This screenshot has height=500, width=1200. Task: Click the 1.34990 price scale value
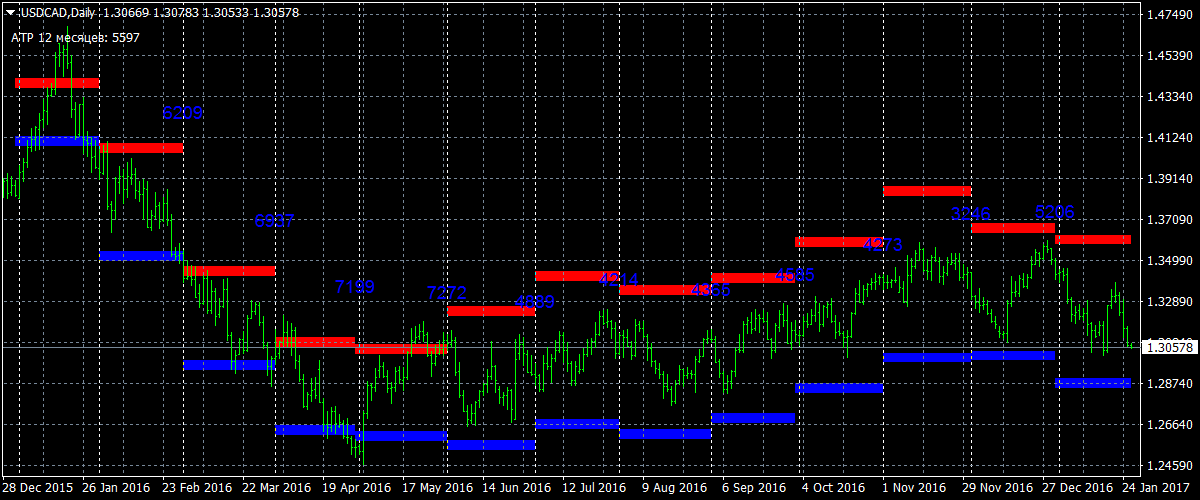(1168, 261)
